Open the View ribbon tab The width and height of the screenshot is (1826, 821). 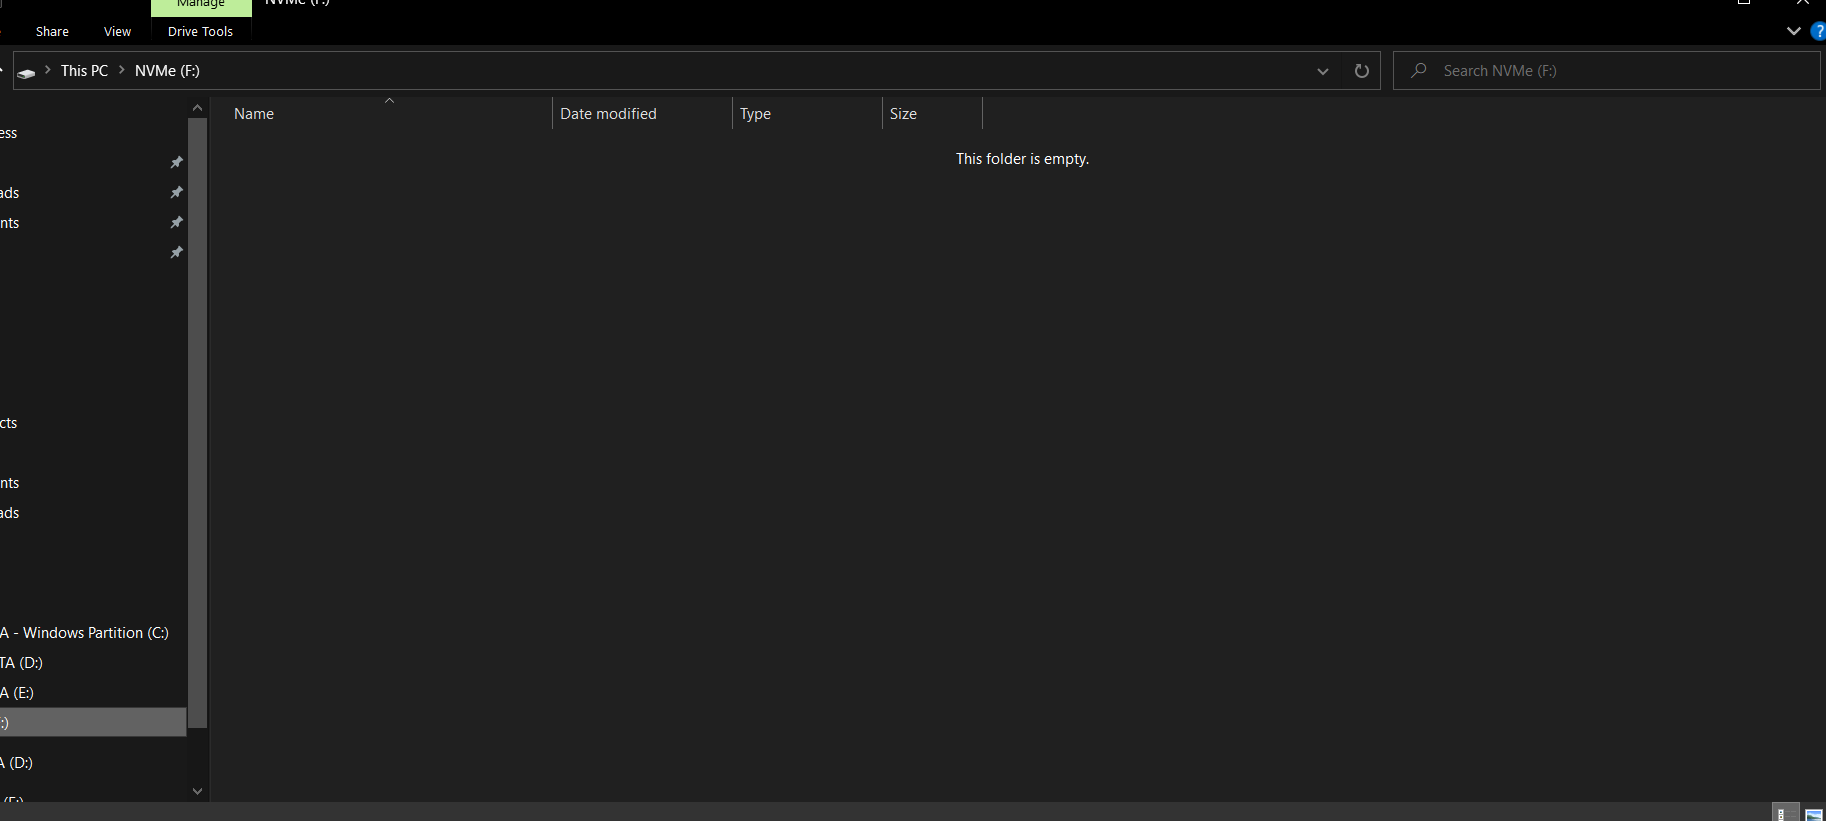[x=117, y=32]
